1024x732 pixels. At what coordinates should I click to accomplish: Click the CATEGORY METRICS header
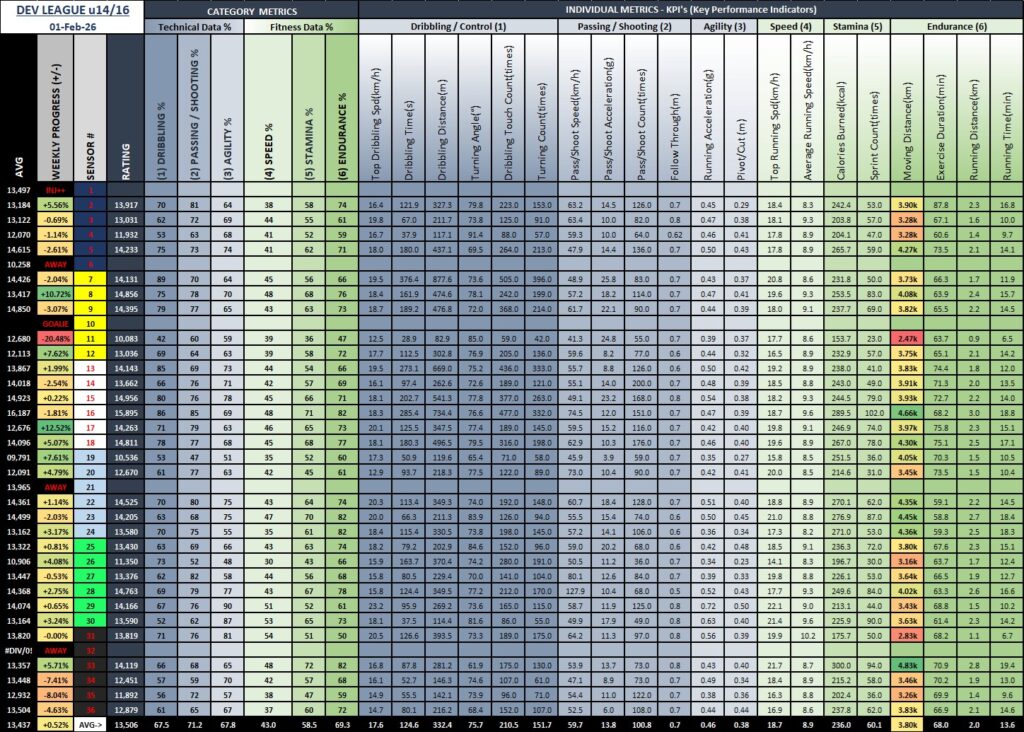coord(250,11)
